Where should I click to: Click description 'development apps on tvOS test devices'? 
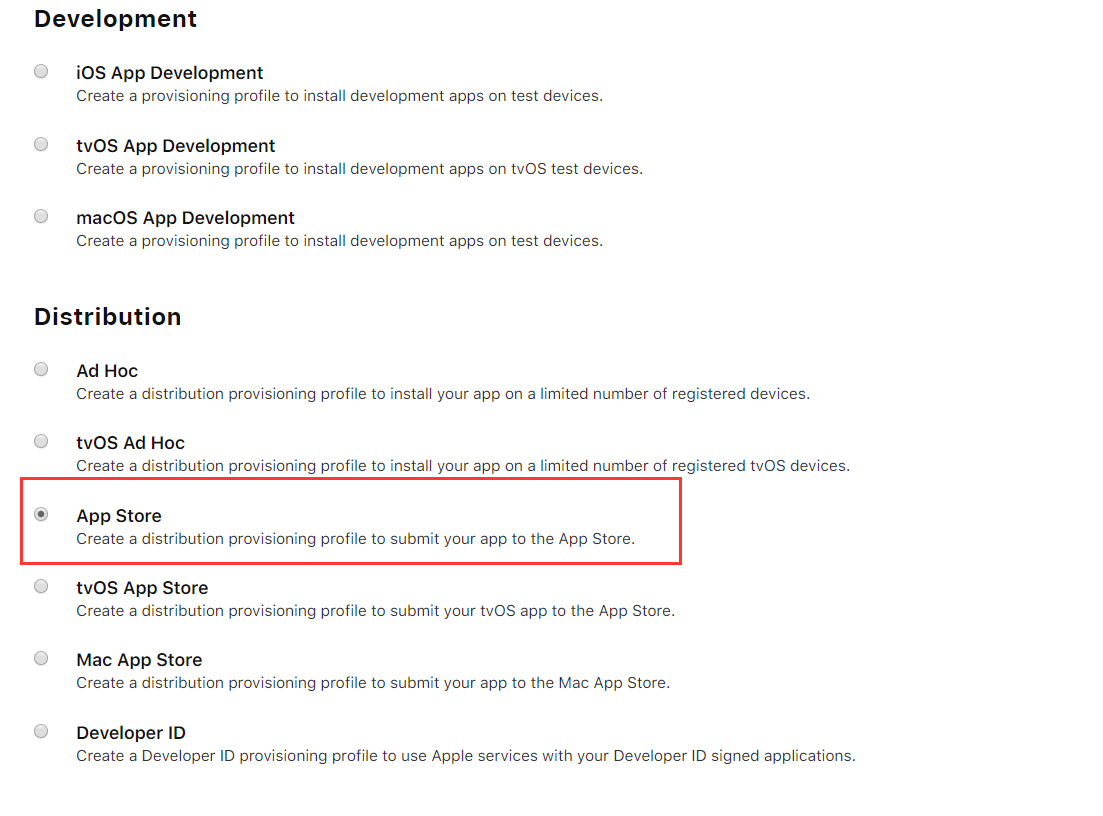tap(359, 169)
